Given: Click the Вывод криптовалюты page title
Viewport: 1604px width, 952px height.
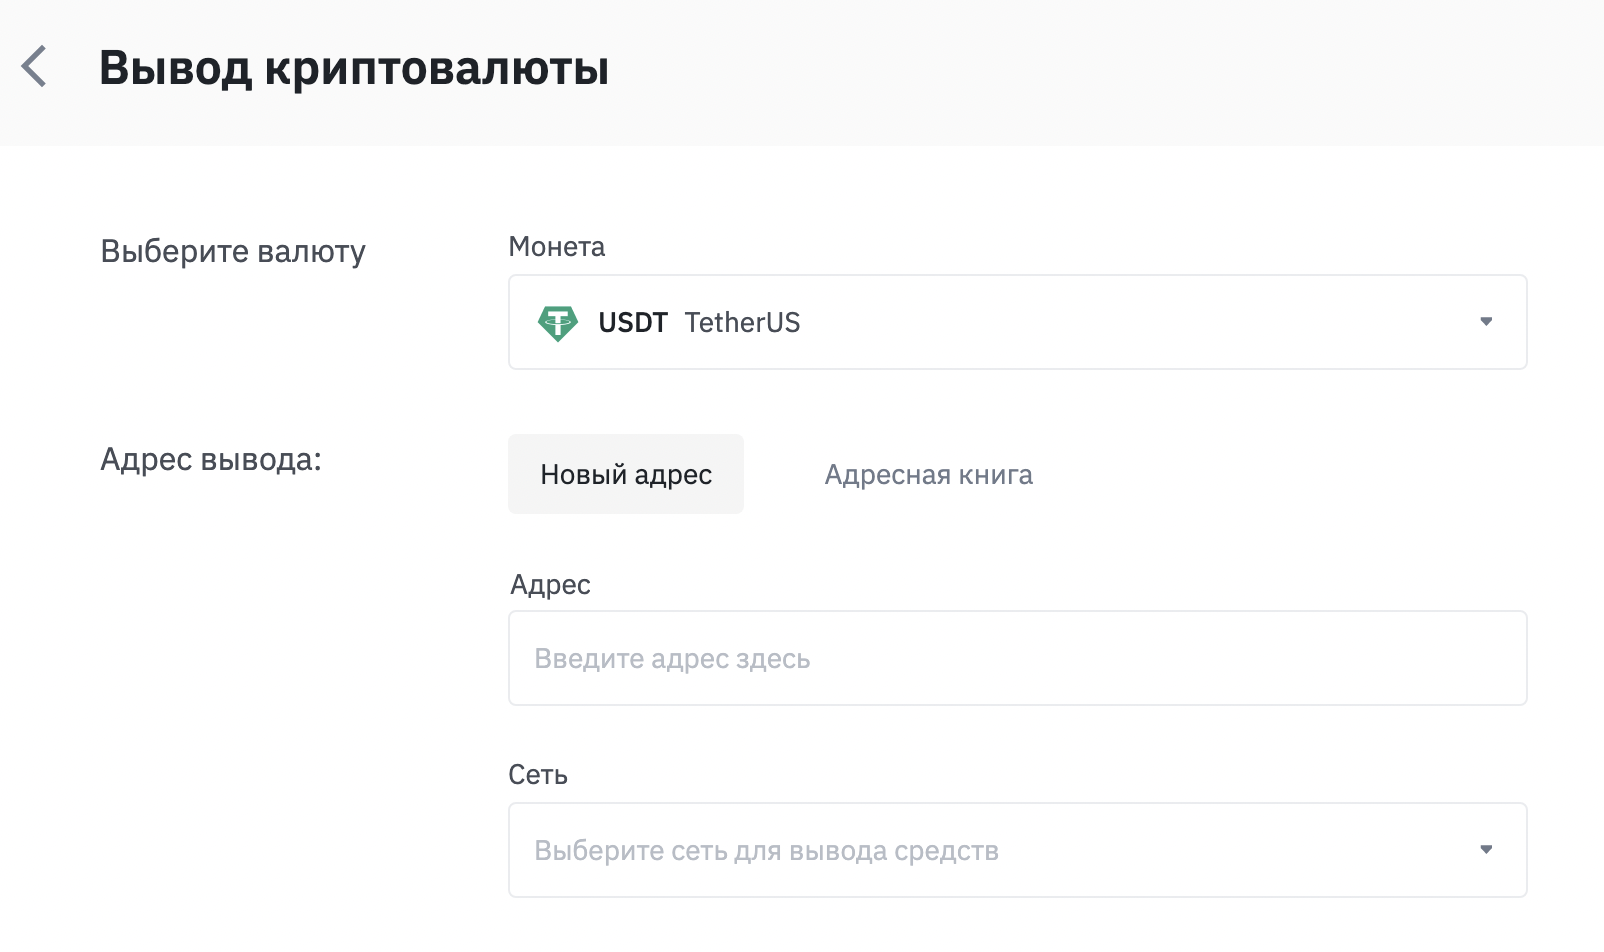Looking at the screenshot, I should click(354, 68).
